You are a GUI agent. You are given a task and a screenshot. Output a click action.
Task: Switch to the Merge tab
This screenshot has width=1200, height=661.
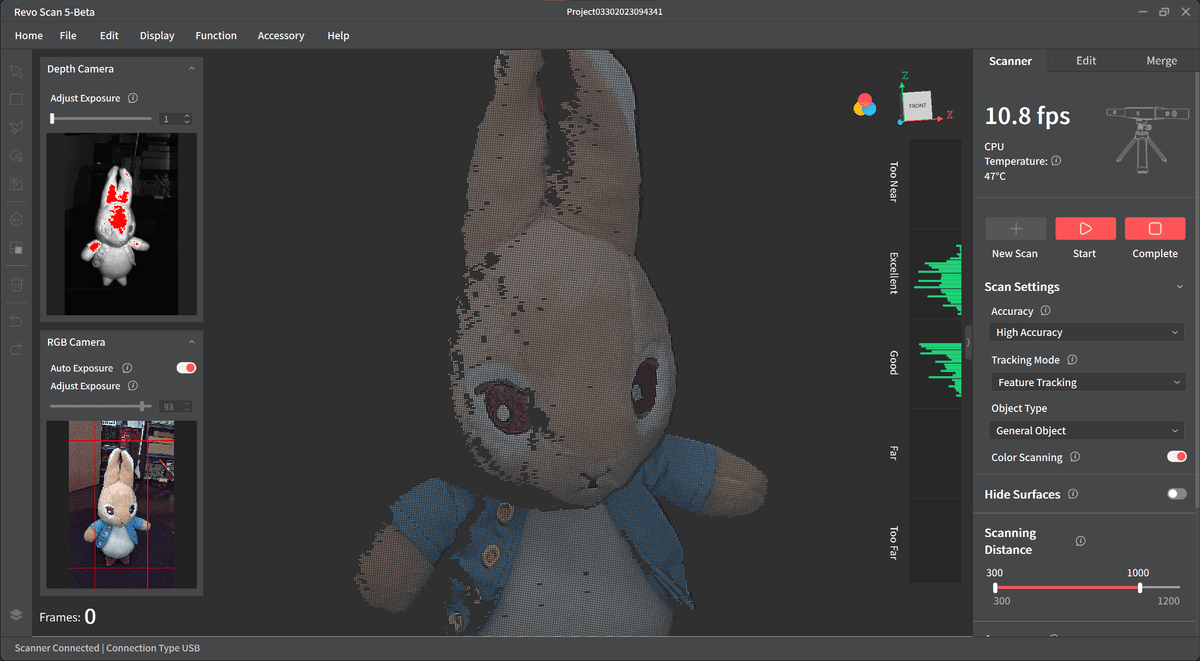coord(1161,61)
